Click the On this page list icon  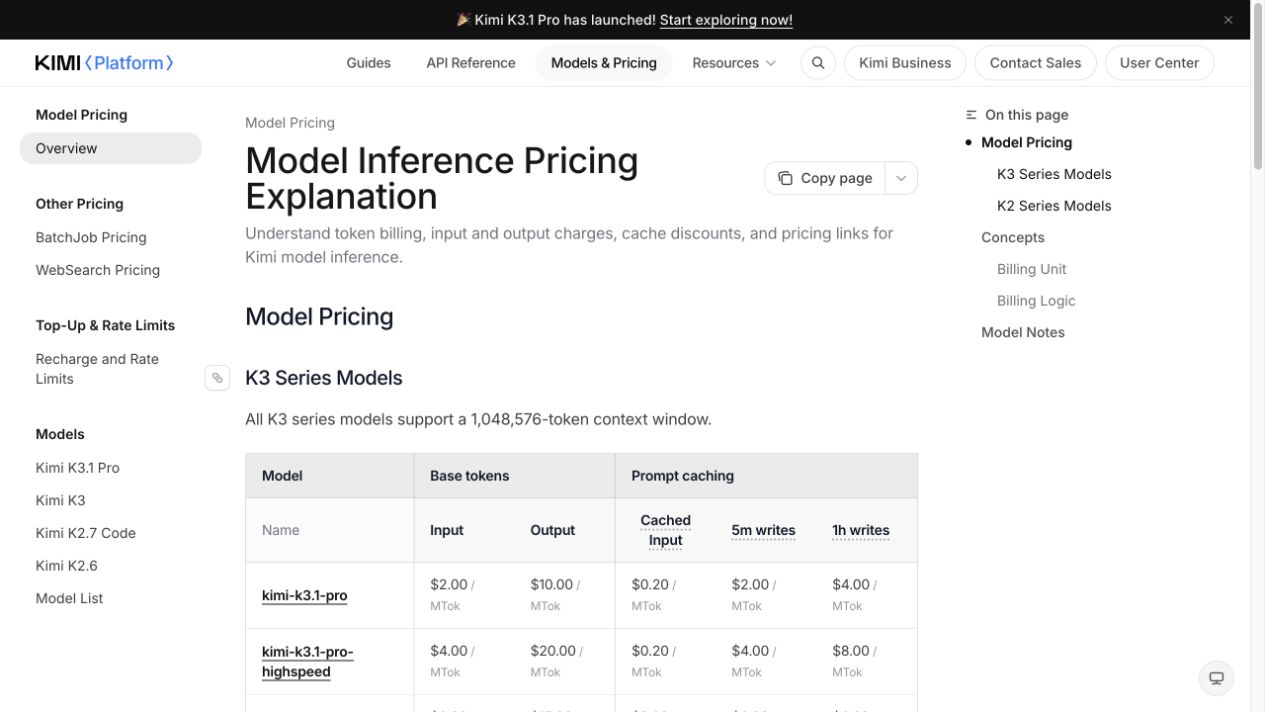click(971, 115)
